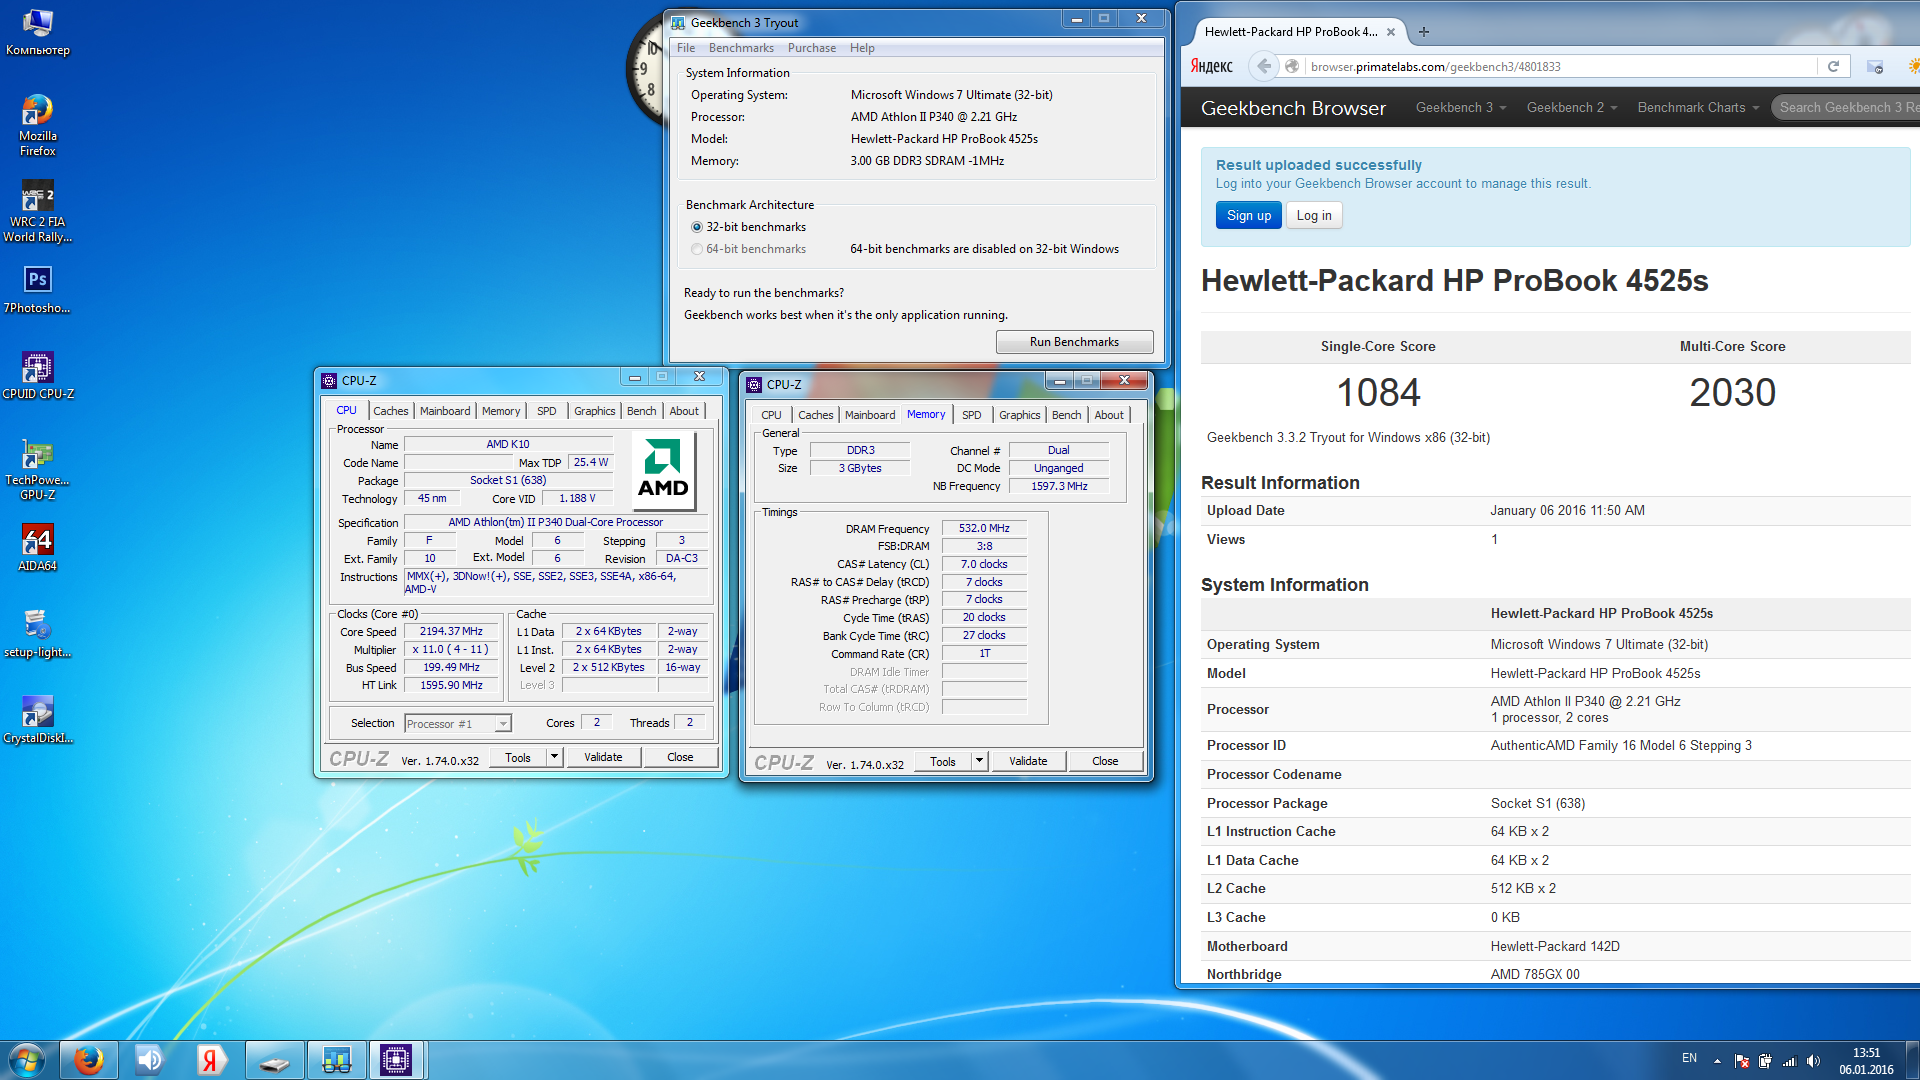Open Processor #1 selection combo box

(x=458, y=723)
